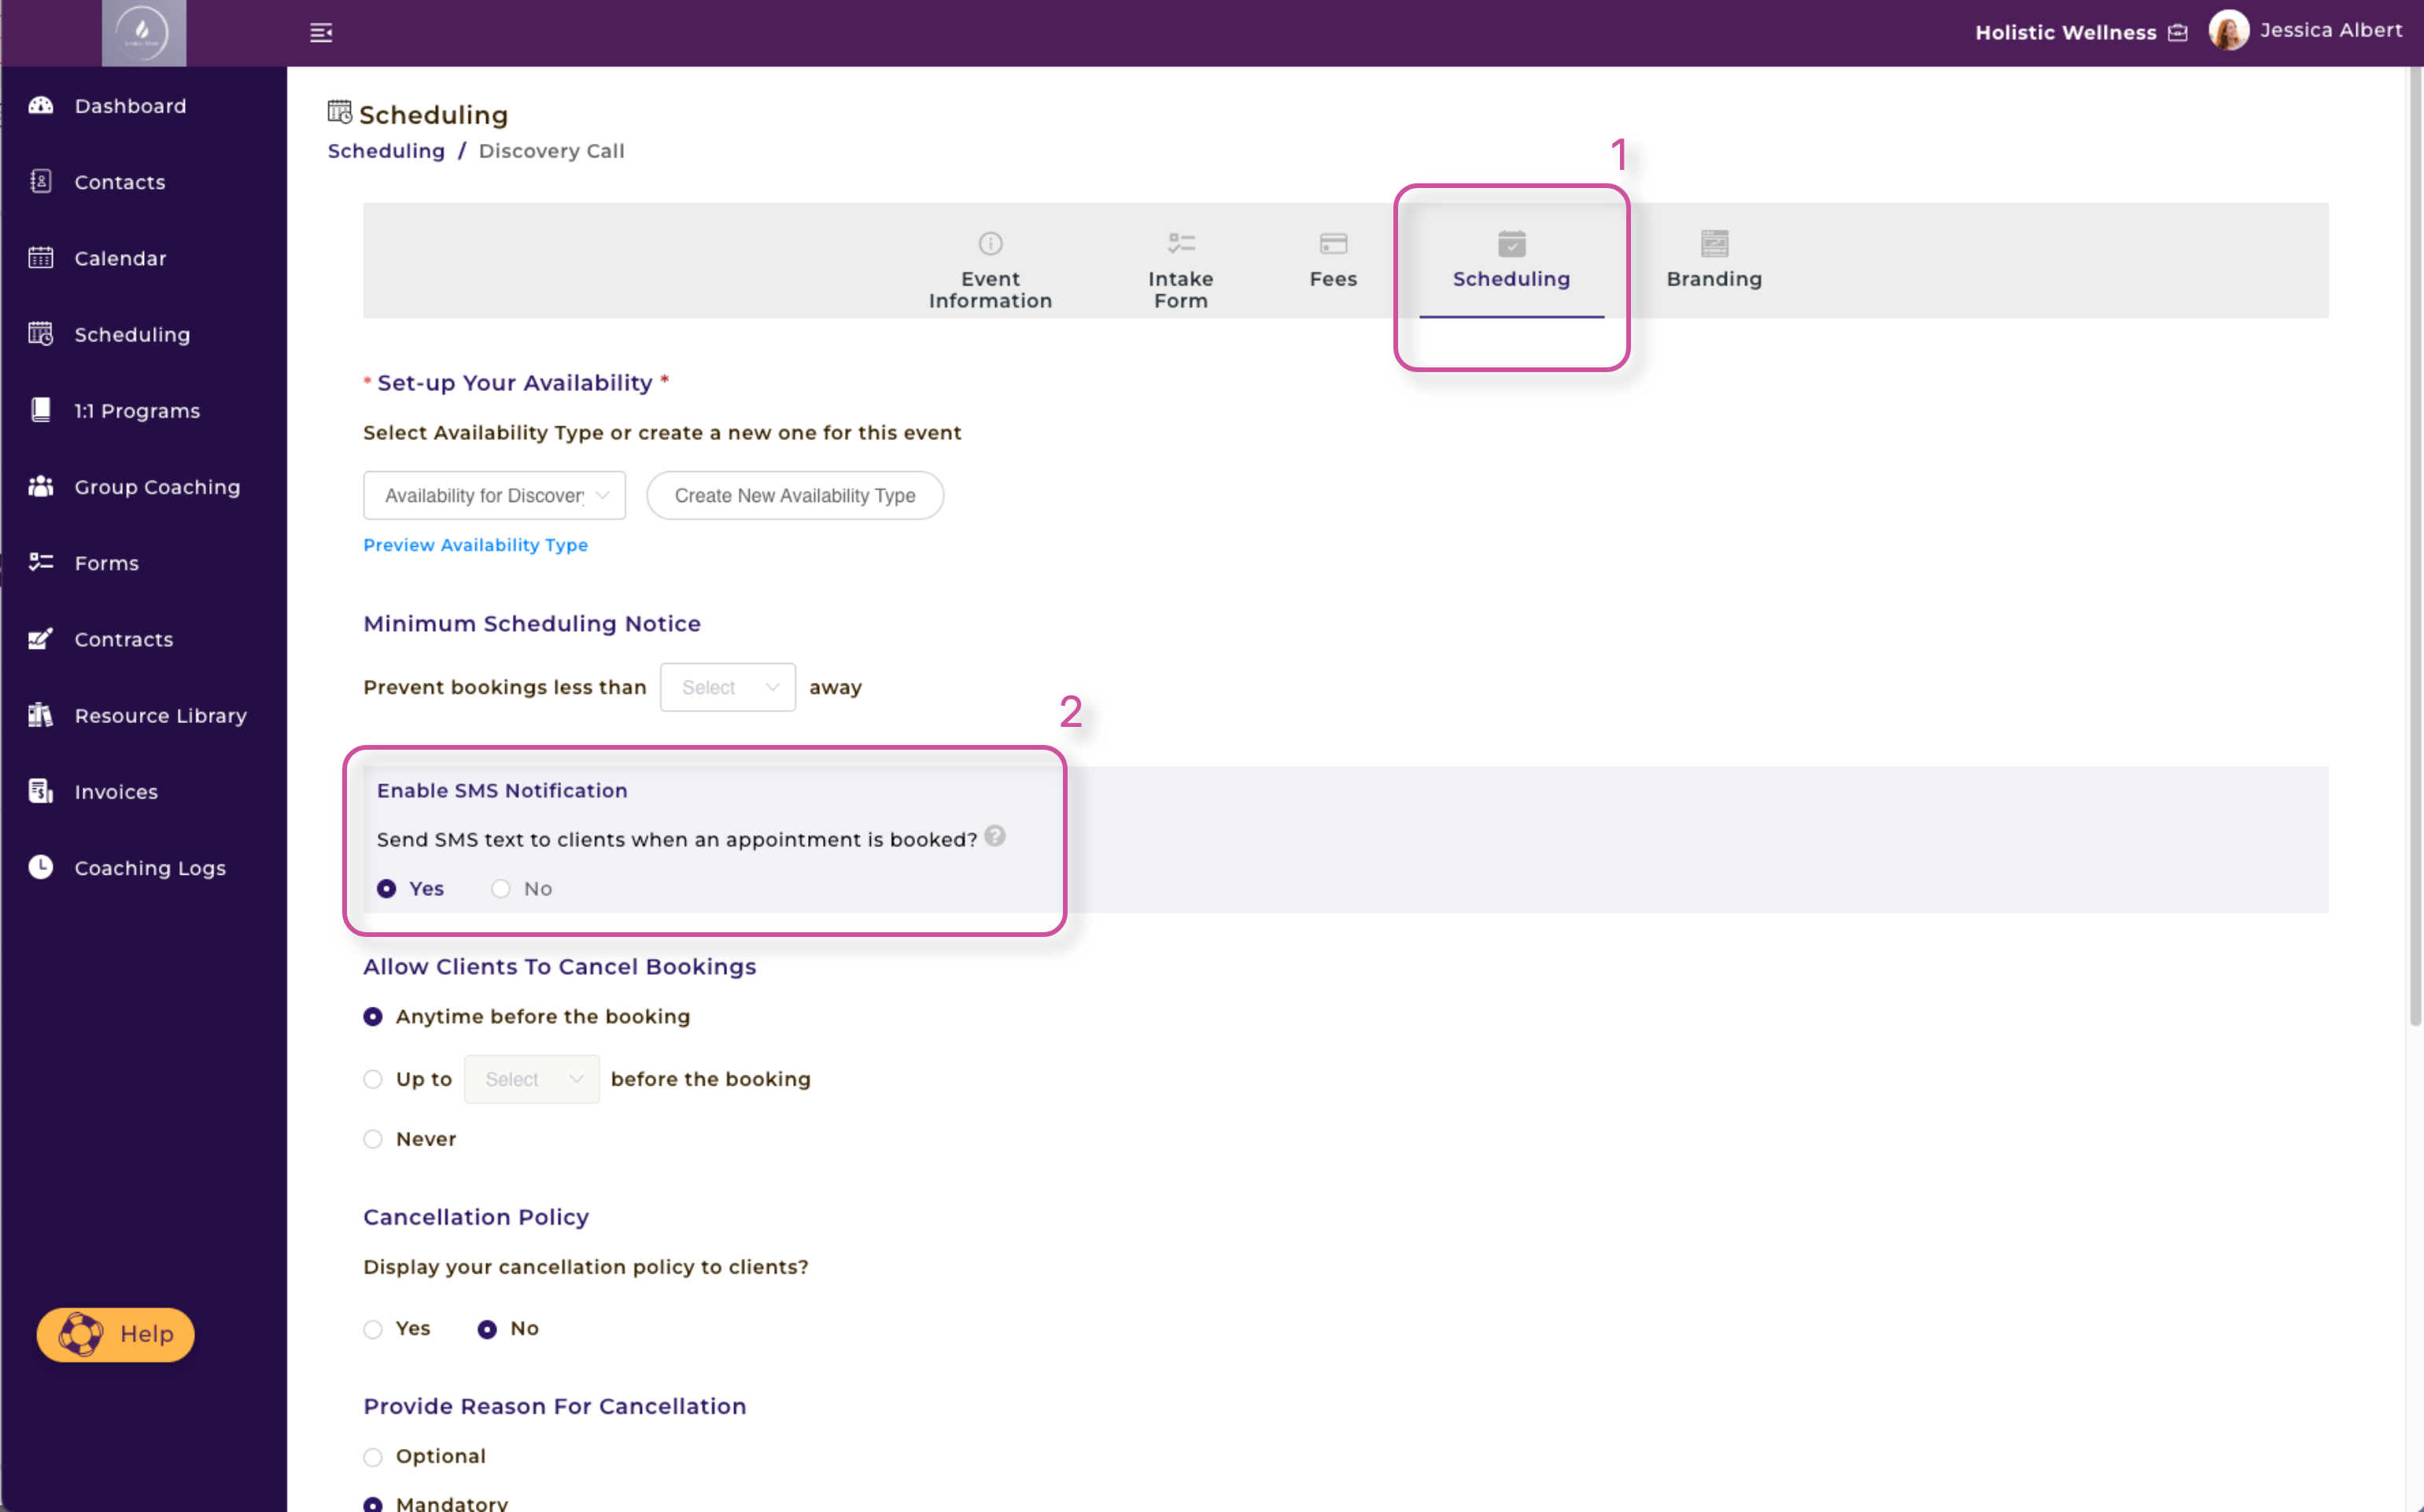The height and width of the screenshot is (1512, 2424).
Task: Select Never for client cancellations
Action: click(x=373, y=1139)
